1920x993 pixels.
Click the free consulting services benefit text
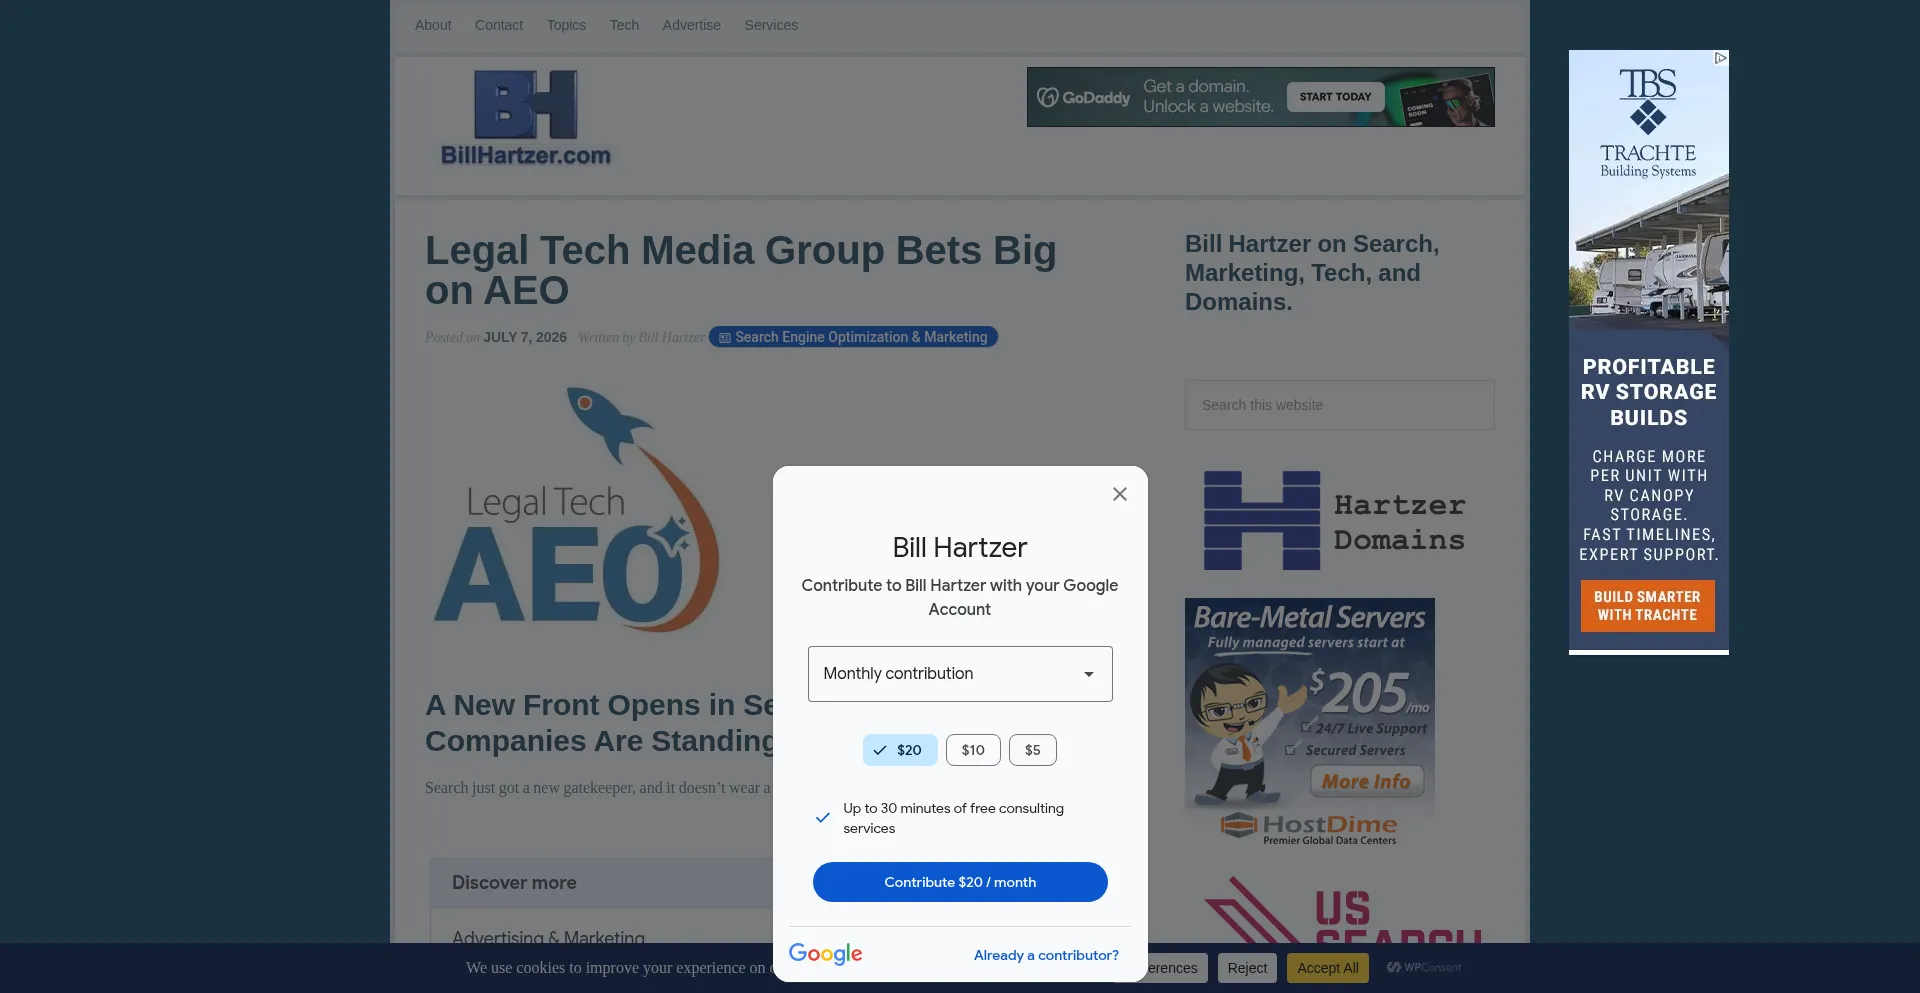click(x=953, y=818)
